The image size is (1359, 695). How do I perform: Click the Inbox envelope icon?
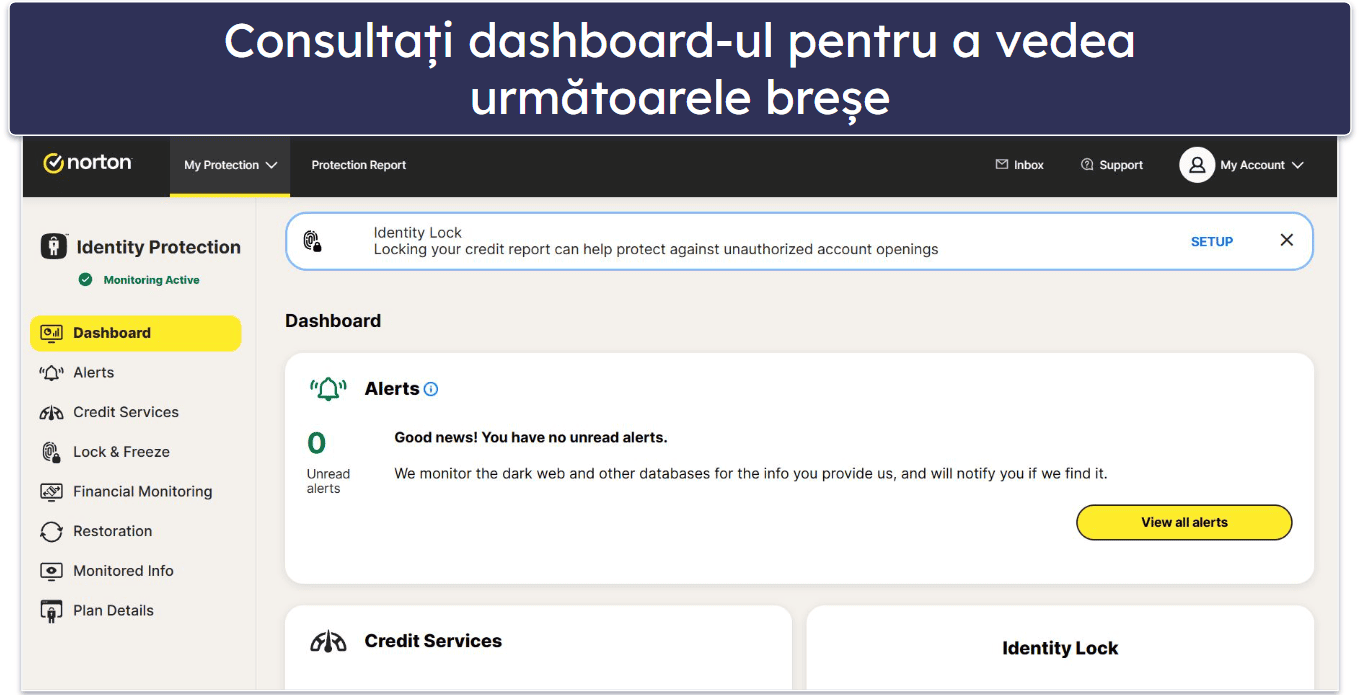tap(1002, 165)
